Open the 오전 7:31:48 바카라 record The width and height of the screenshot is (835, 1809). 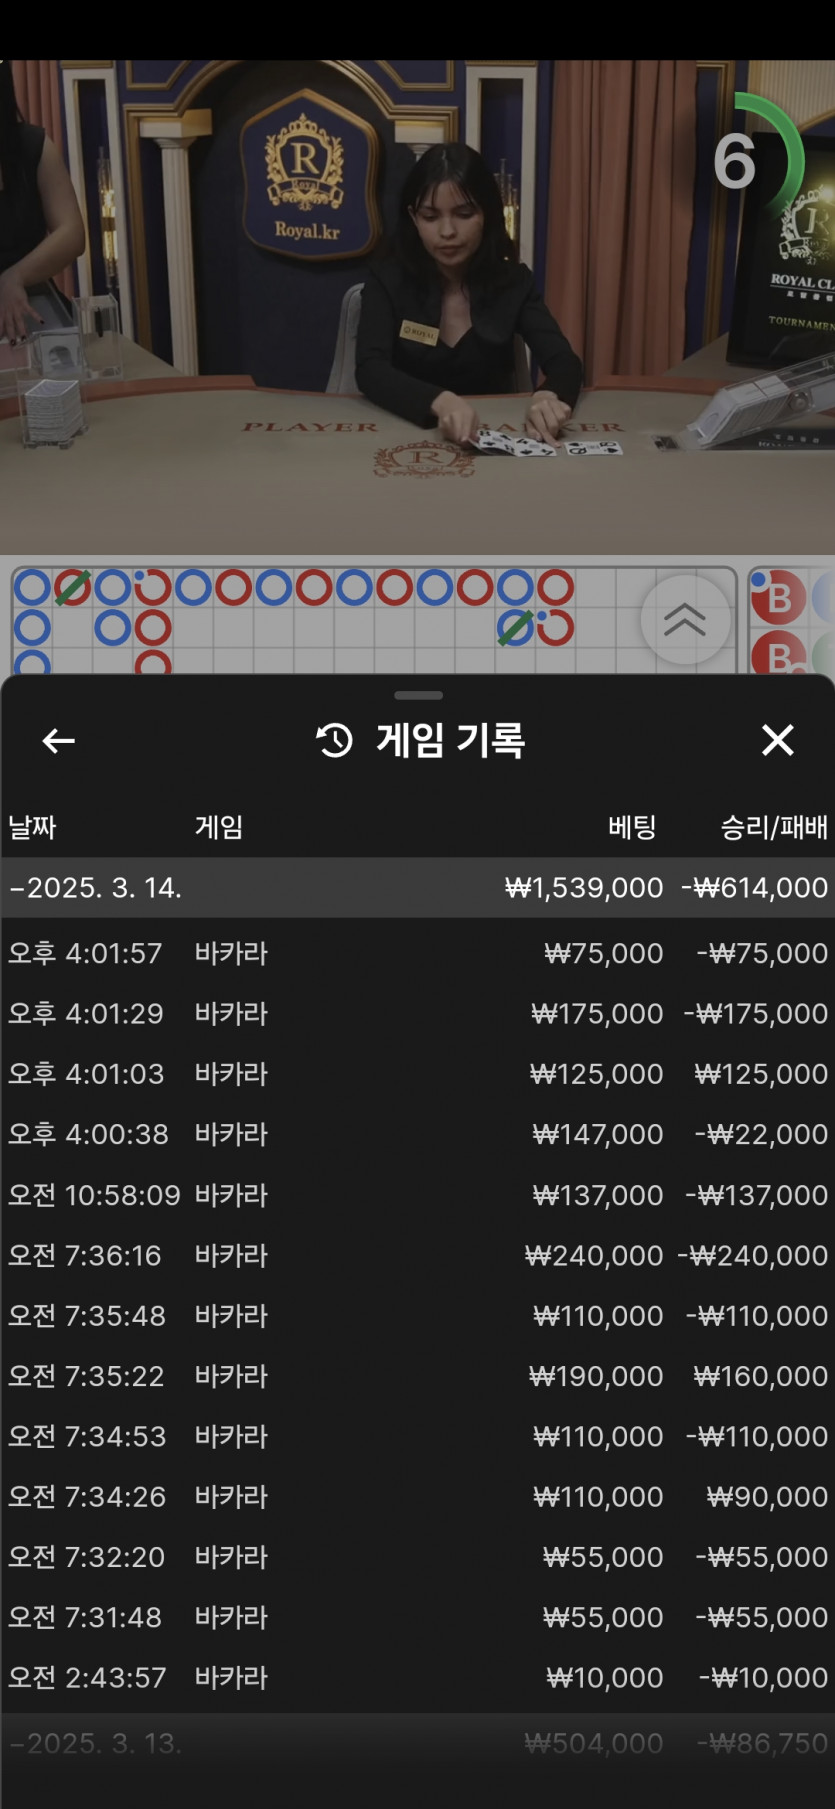[418, 1617]
